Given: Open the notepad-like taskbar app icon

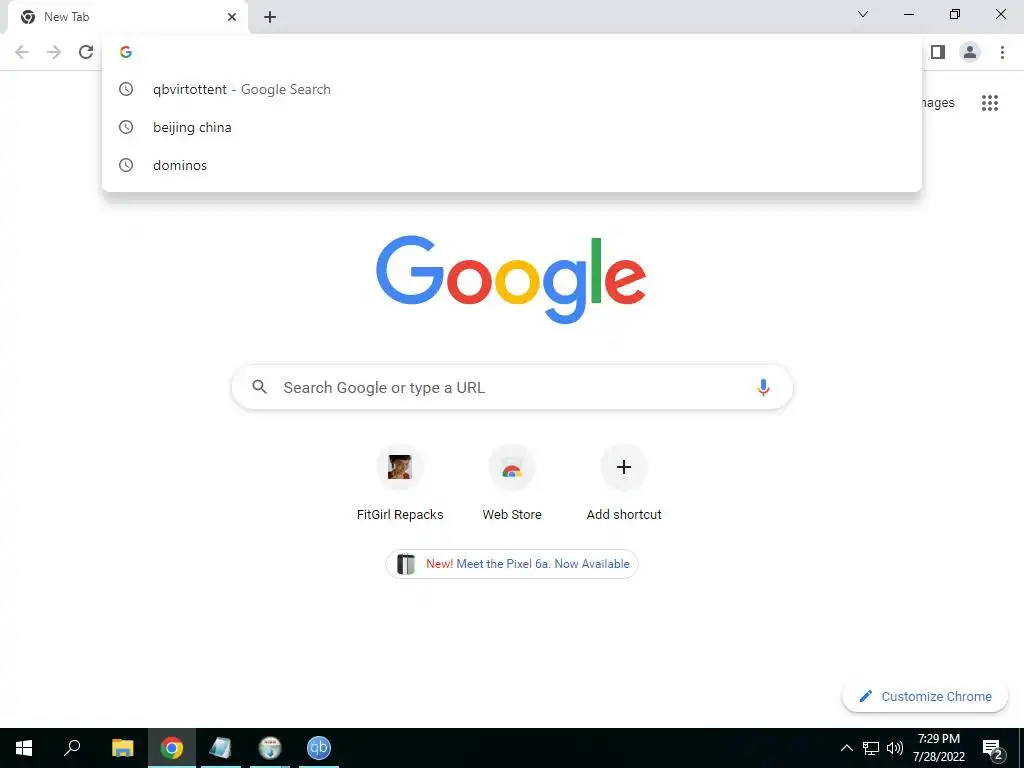Looking at the screenshot, I should 220,748.
